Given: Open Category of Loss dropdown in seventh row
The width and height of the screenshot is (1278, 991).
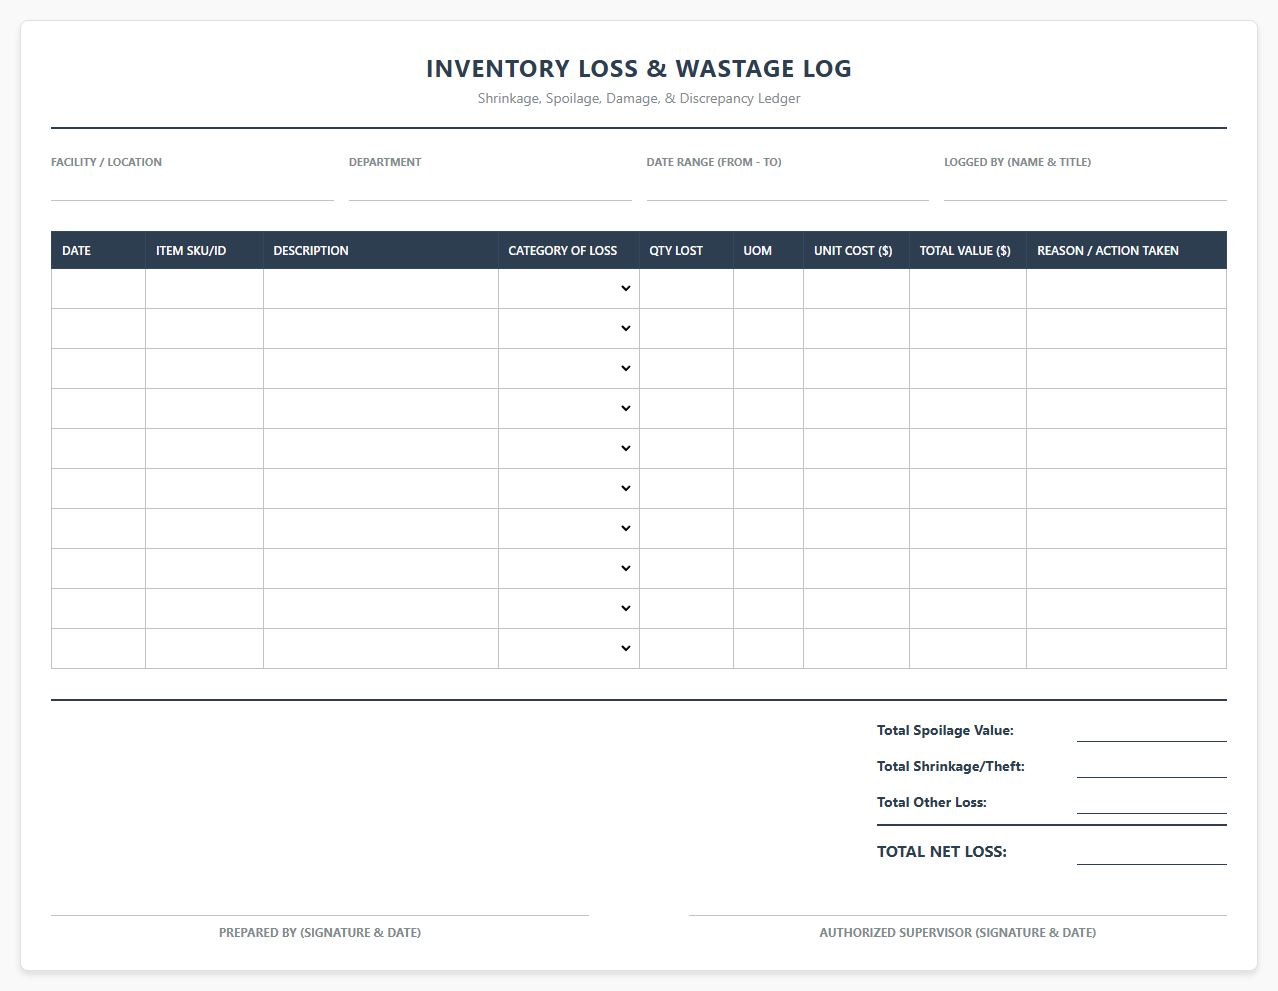Looking at the screenshot, I should coord(569,529).
